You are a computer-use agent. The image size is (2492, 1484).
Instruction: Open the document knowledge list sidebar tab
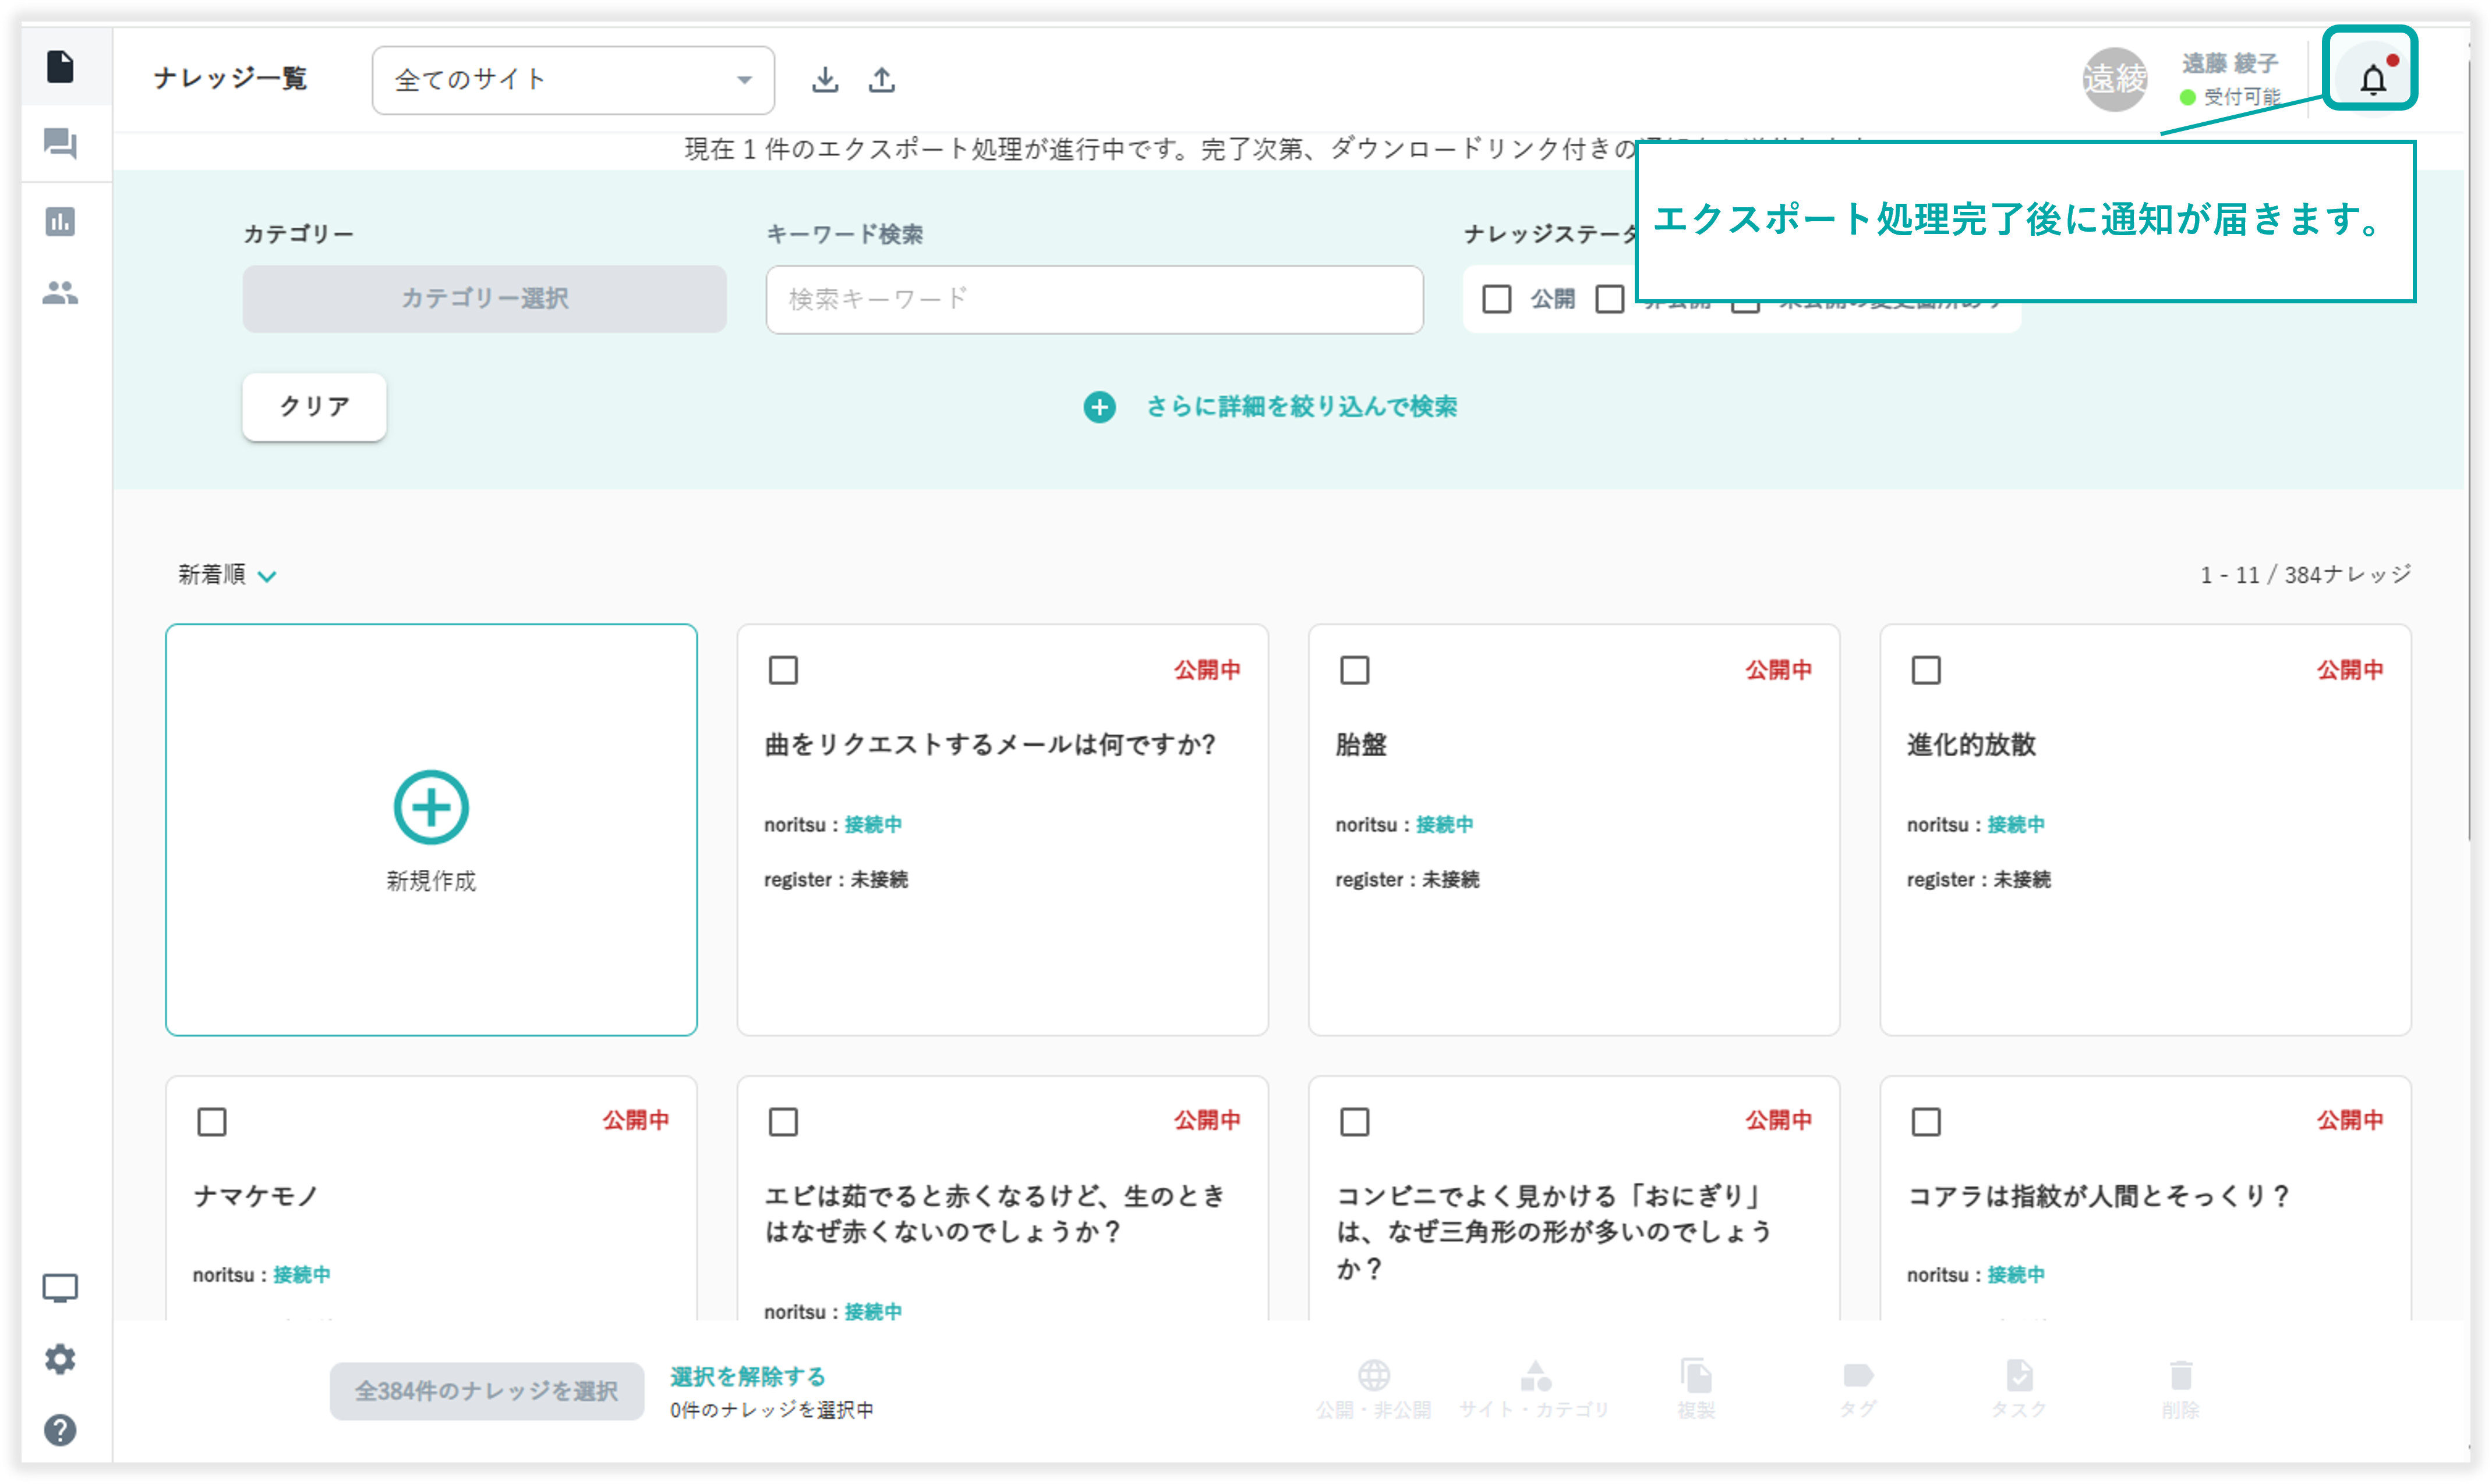pos(60,67)
